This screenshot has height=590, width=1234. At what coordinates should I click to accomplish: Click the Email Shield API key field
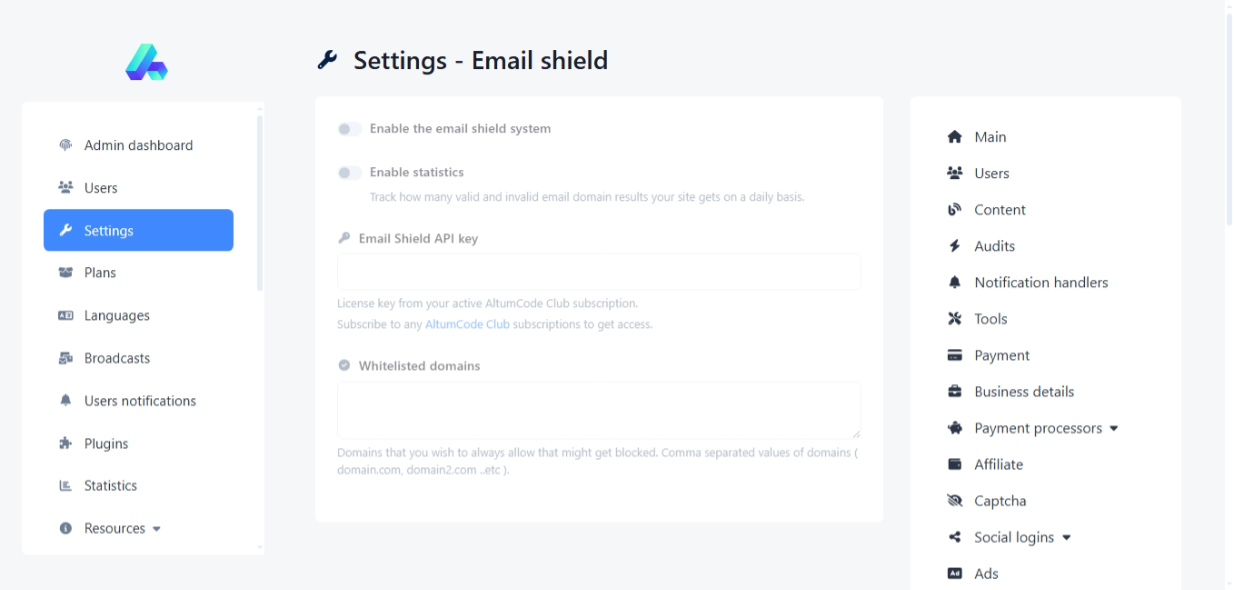[x=598, y=272]
